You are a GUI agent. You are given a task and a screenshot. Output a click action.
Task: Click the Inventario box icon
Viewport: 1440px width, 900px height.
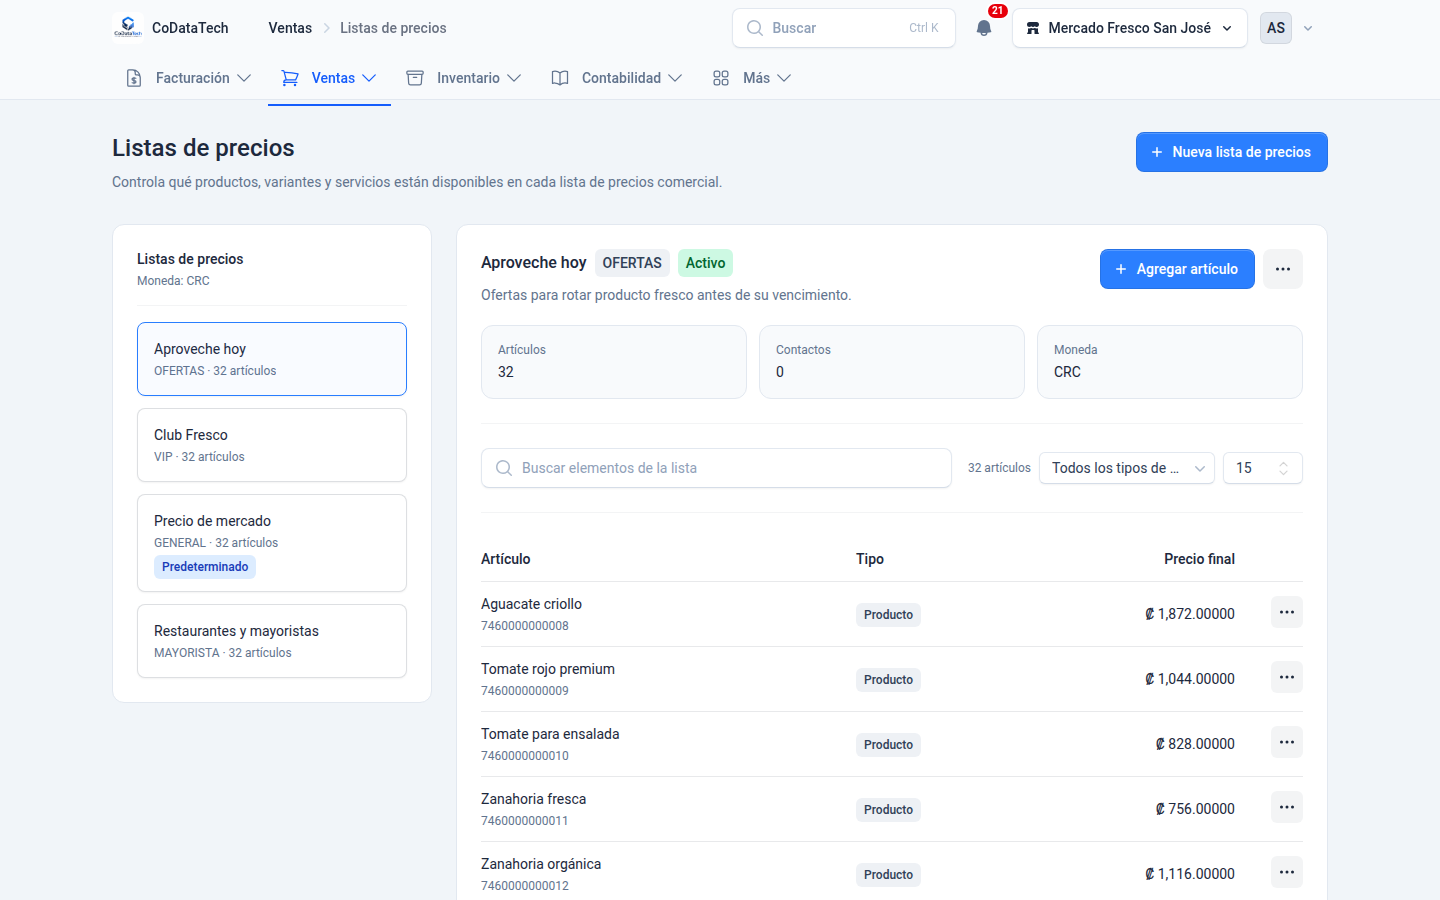415,78
